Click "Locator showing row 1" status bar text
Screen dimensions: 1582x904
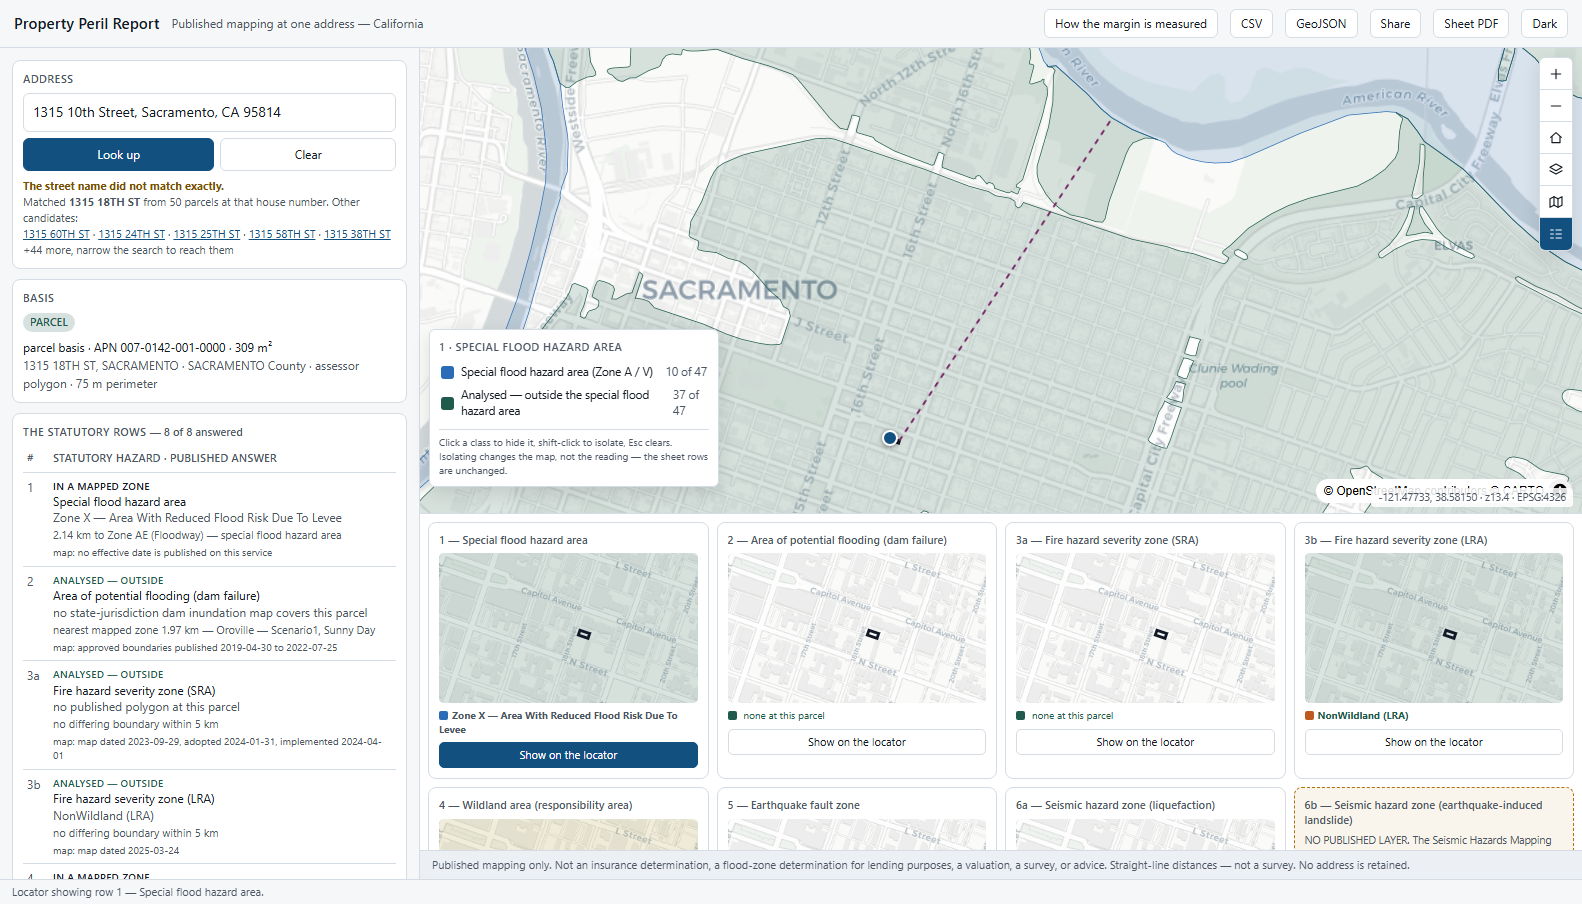138,892
